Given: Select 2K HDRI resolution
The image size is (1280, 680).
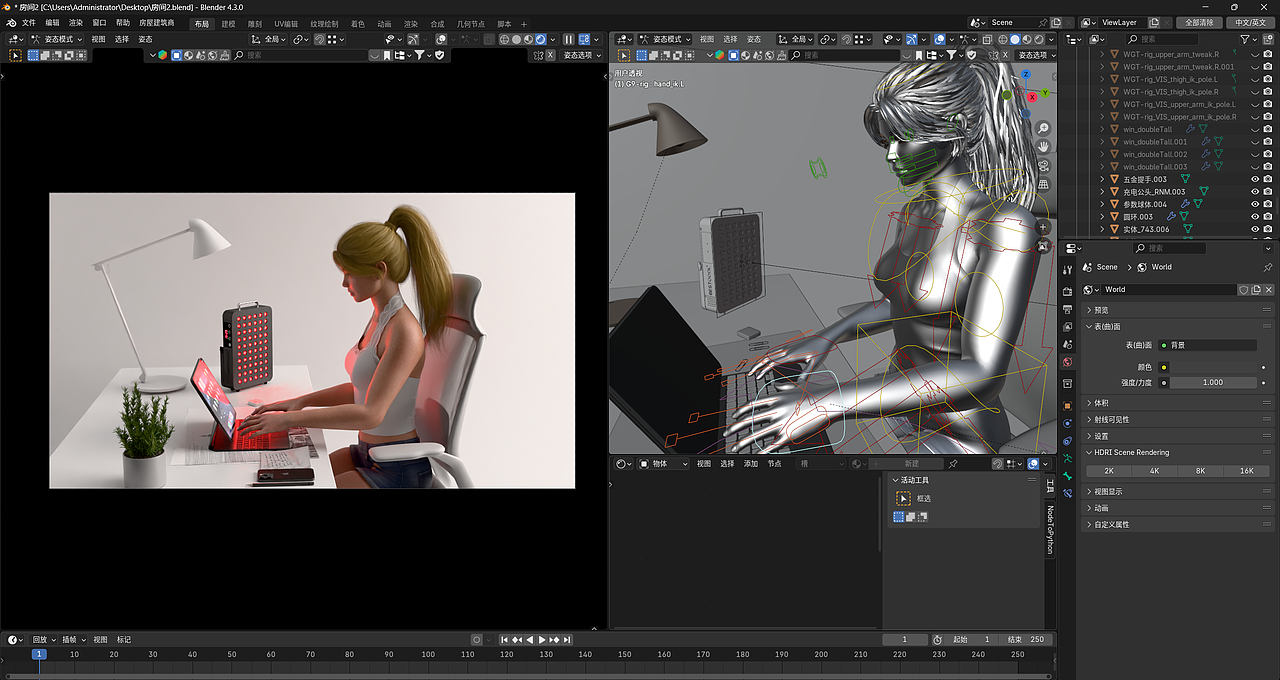Looking at the screenshot, I should [1109, 470].
